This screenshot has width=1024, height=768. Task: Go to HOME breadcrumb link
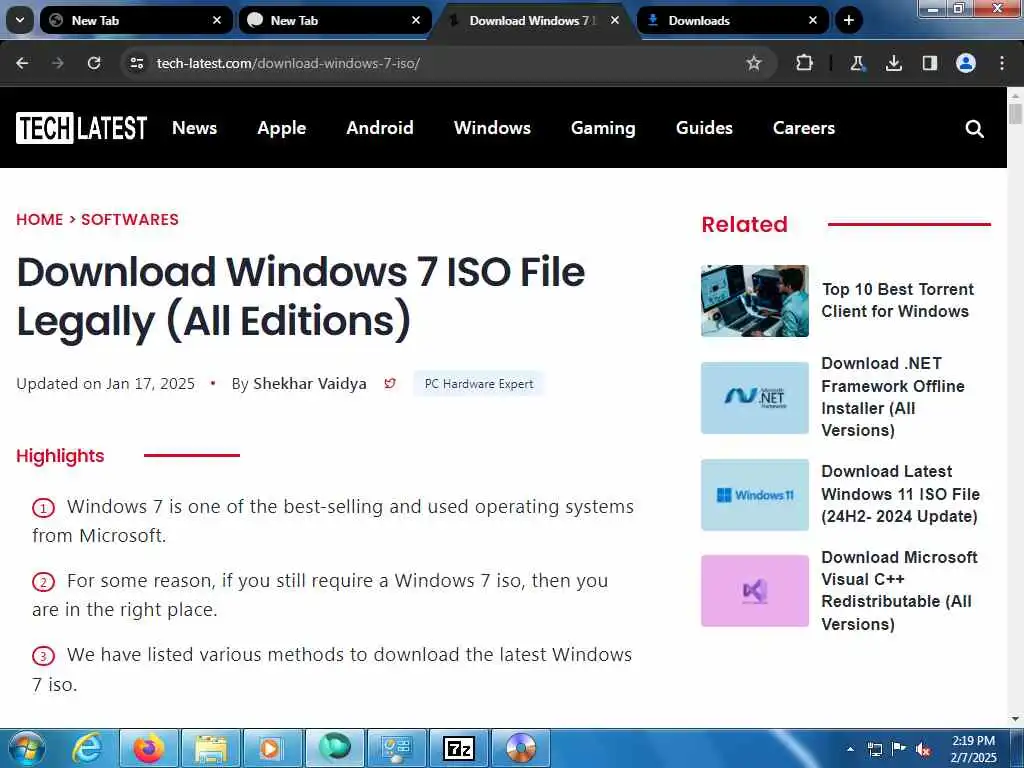tap(40, 219)
